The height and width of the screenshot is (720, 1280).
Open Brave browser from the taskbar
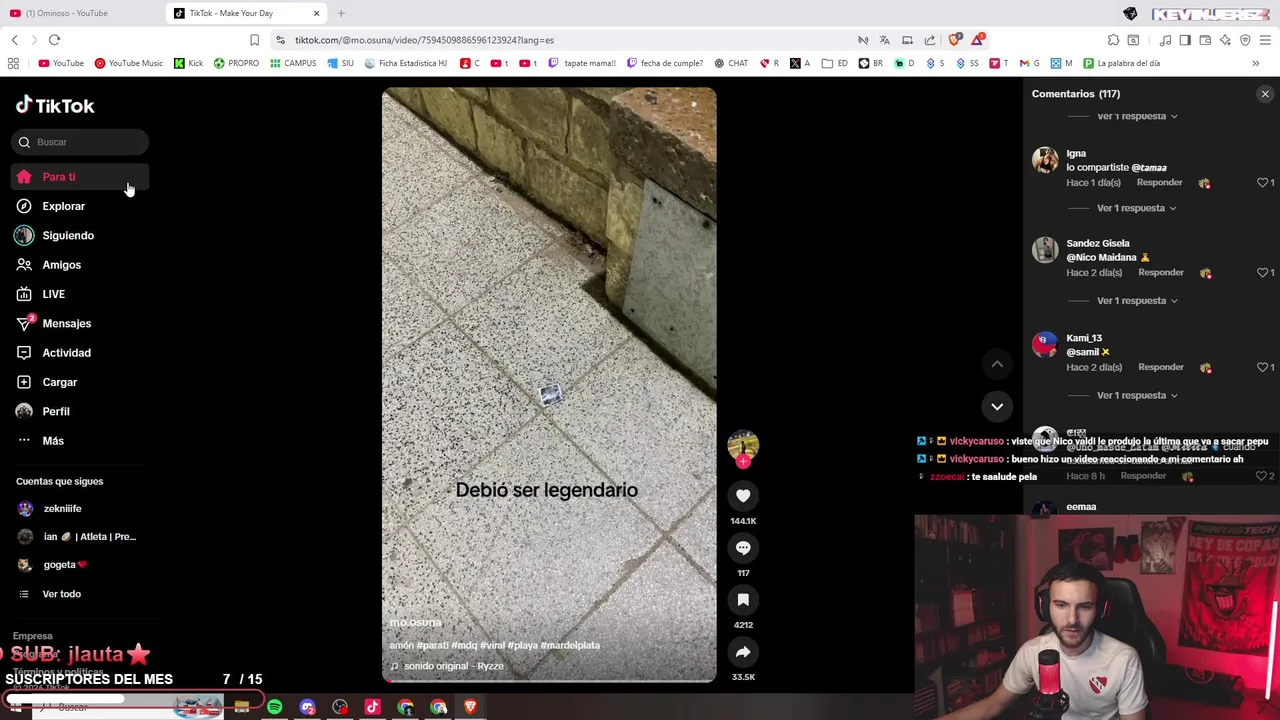470,707
